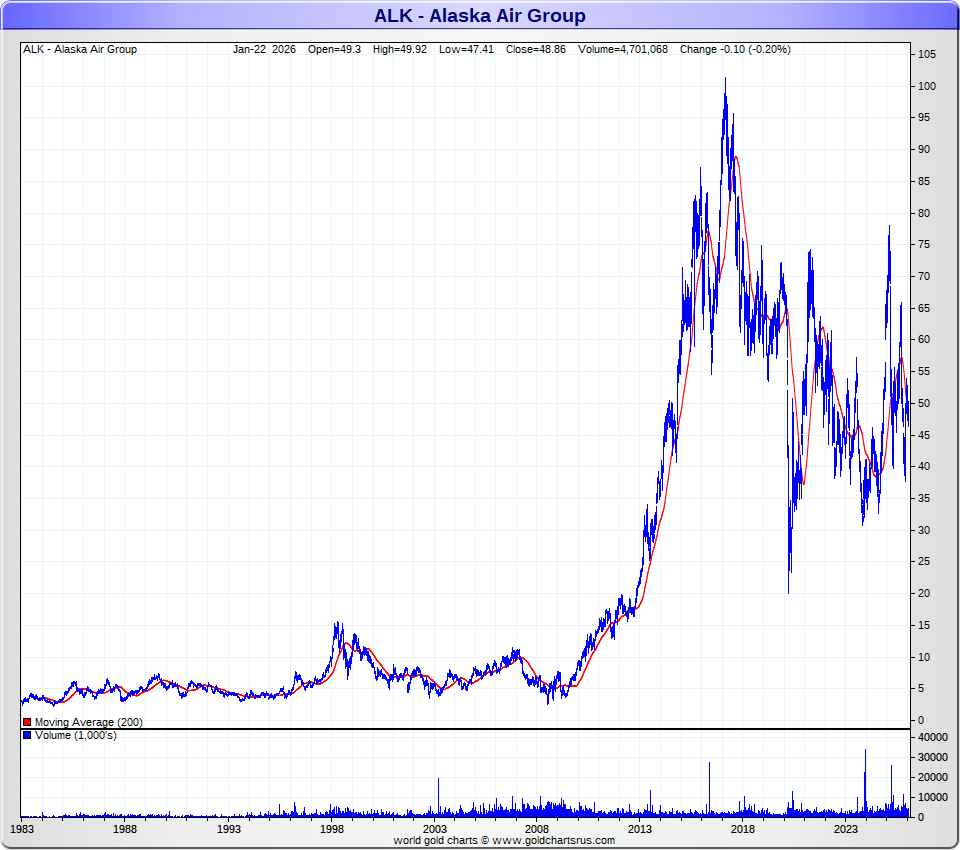The image size is (960, 850).
Task: Click the 70 price axis label
Action: (924, 276)
